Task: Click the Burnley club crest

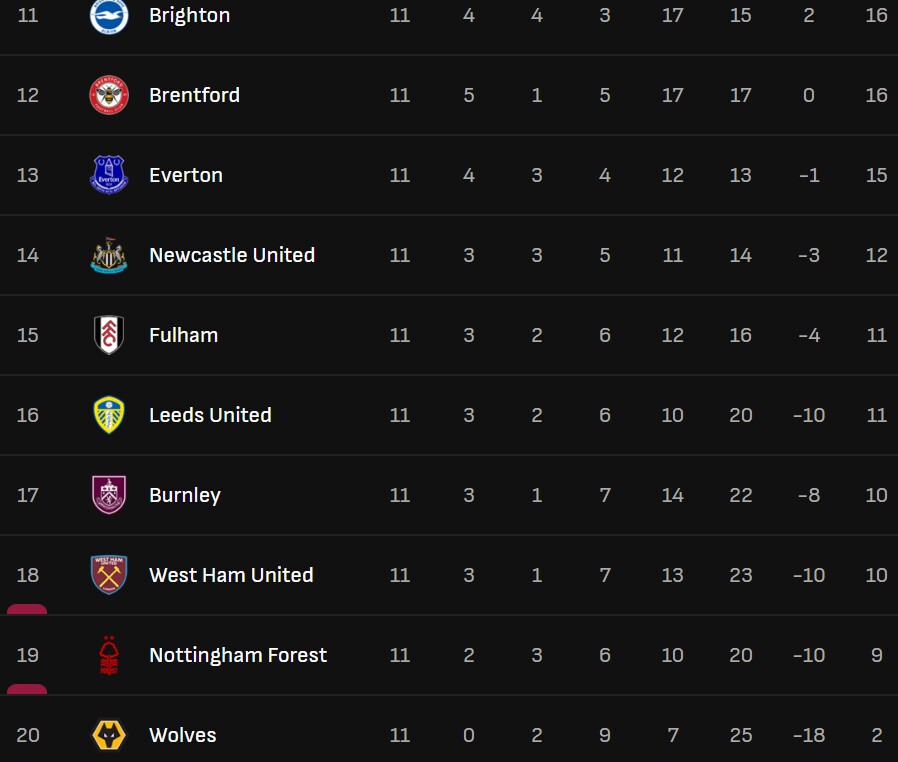Action: pos(109,495)
